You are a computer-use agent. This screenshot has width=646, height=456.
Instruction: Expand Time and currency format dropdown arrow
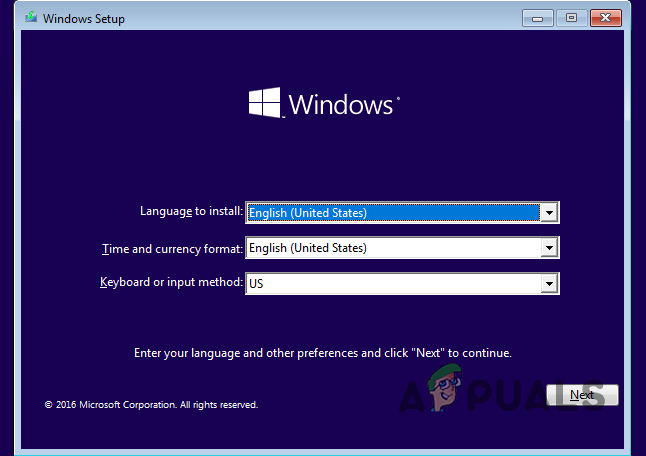point(549,248)
